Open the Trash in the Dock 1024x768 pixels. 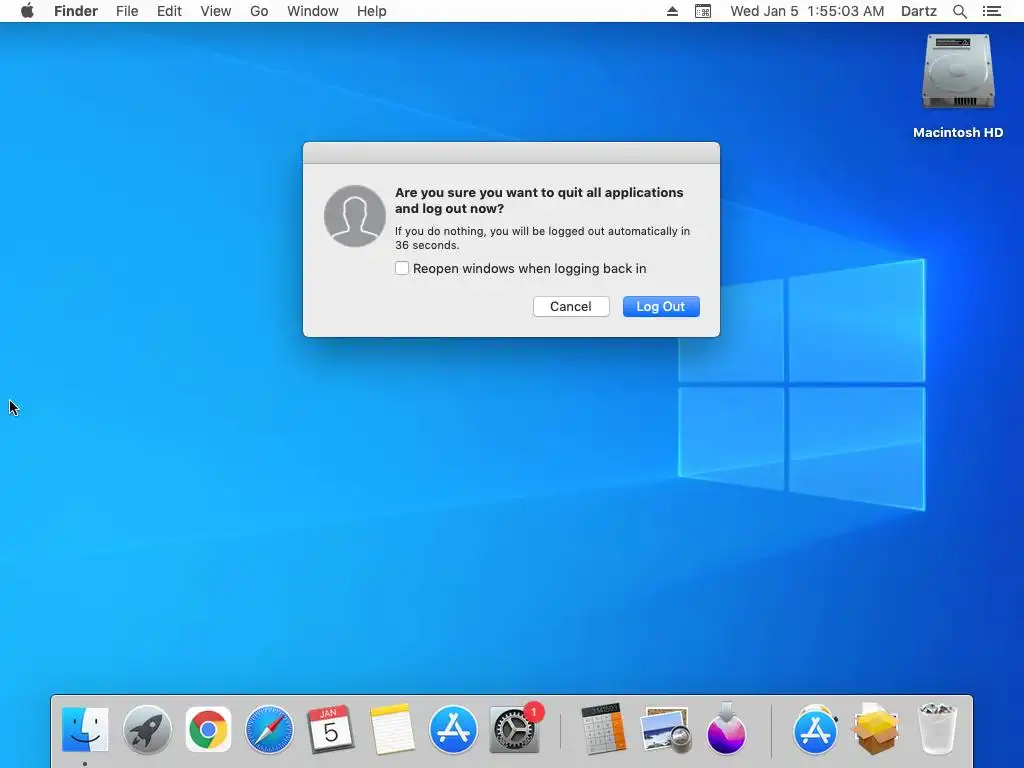[938, 729]
